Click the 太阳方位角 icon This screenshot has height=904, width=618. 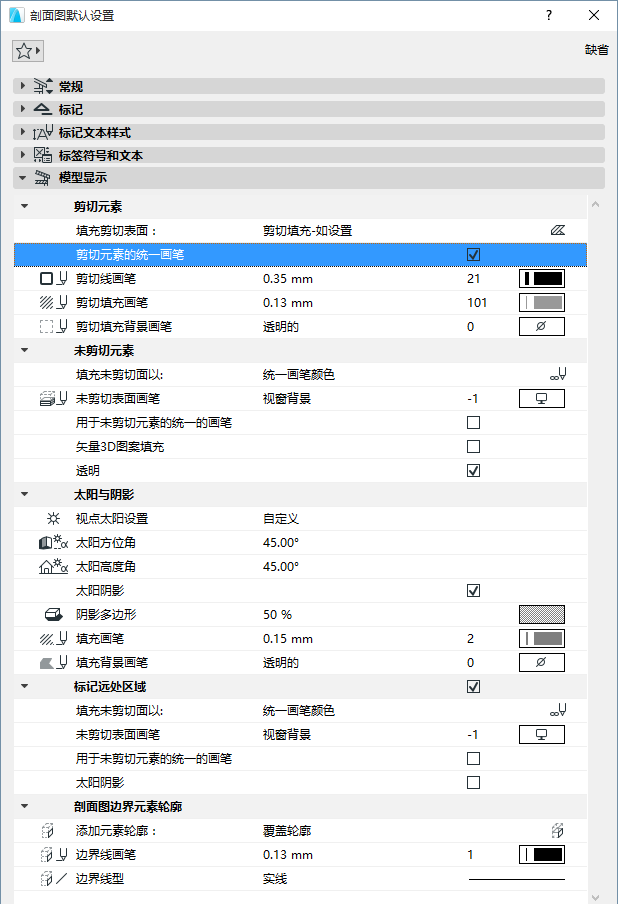pos(54,543)
